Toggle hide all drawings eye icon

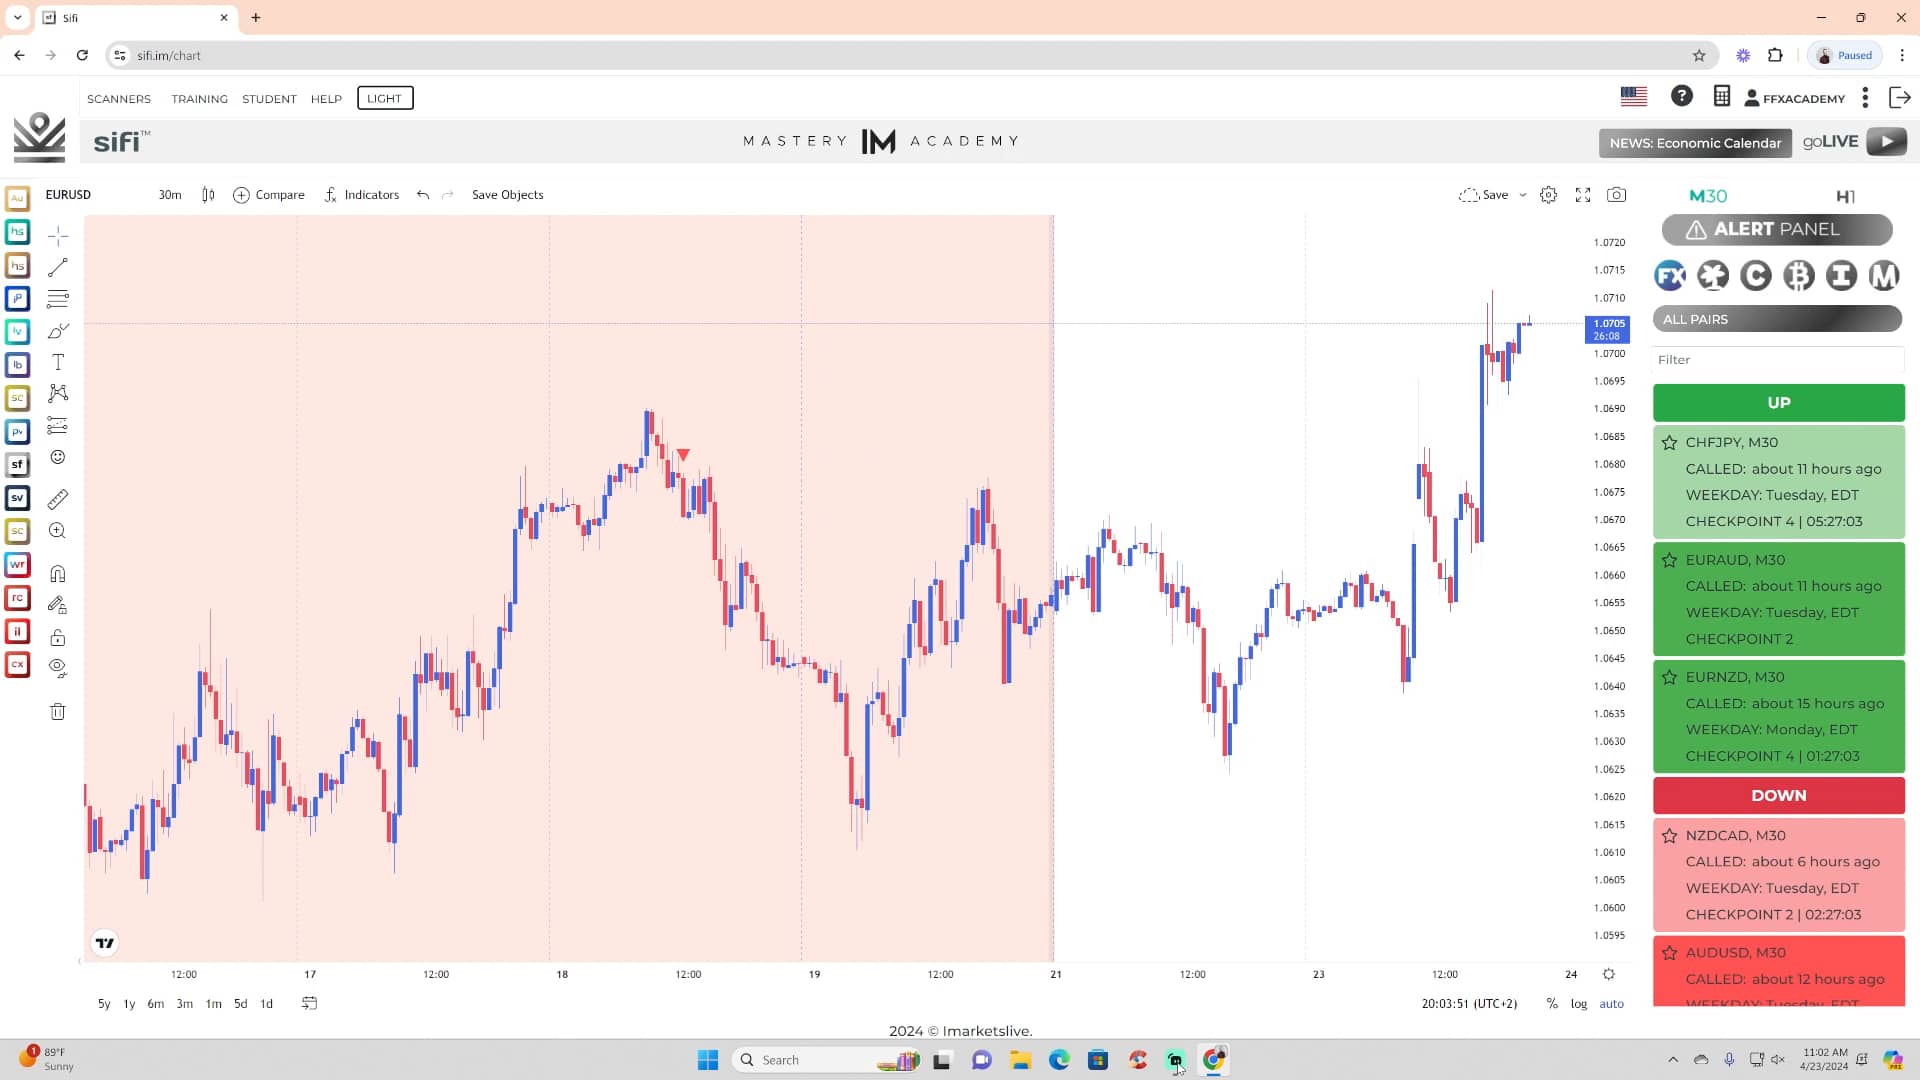pos(58,667)
